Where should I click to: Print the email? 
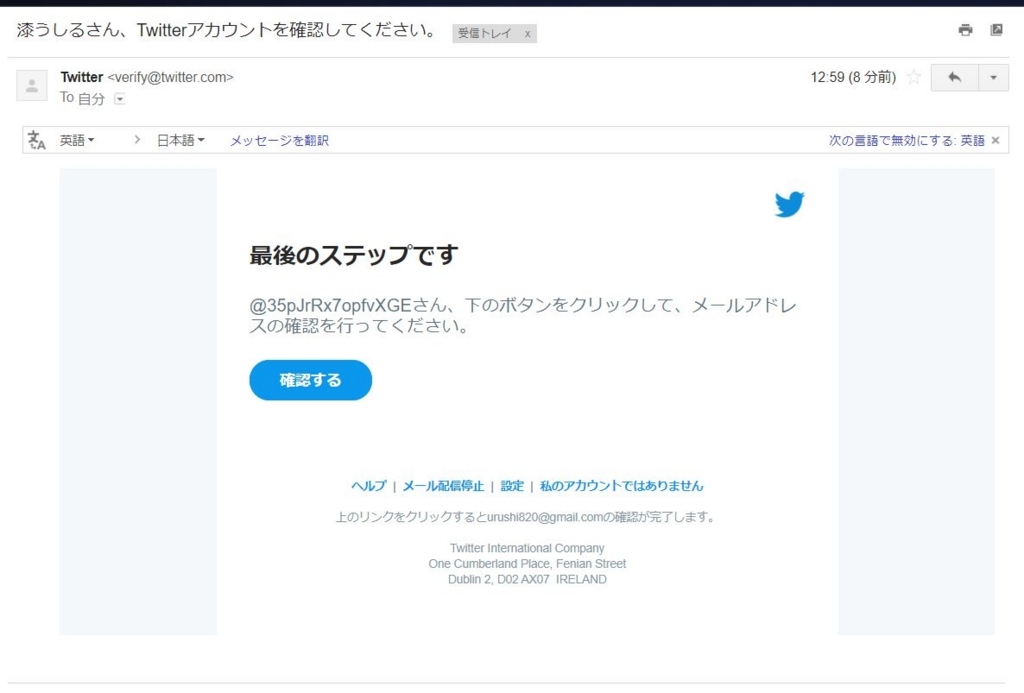[x=964, y=30]
